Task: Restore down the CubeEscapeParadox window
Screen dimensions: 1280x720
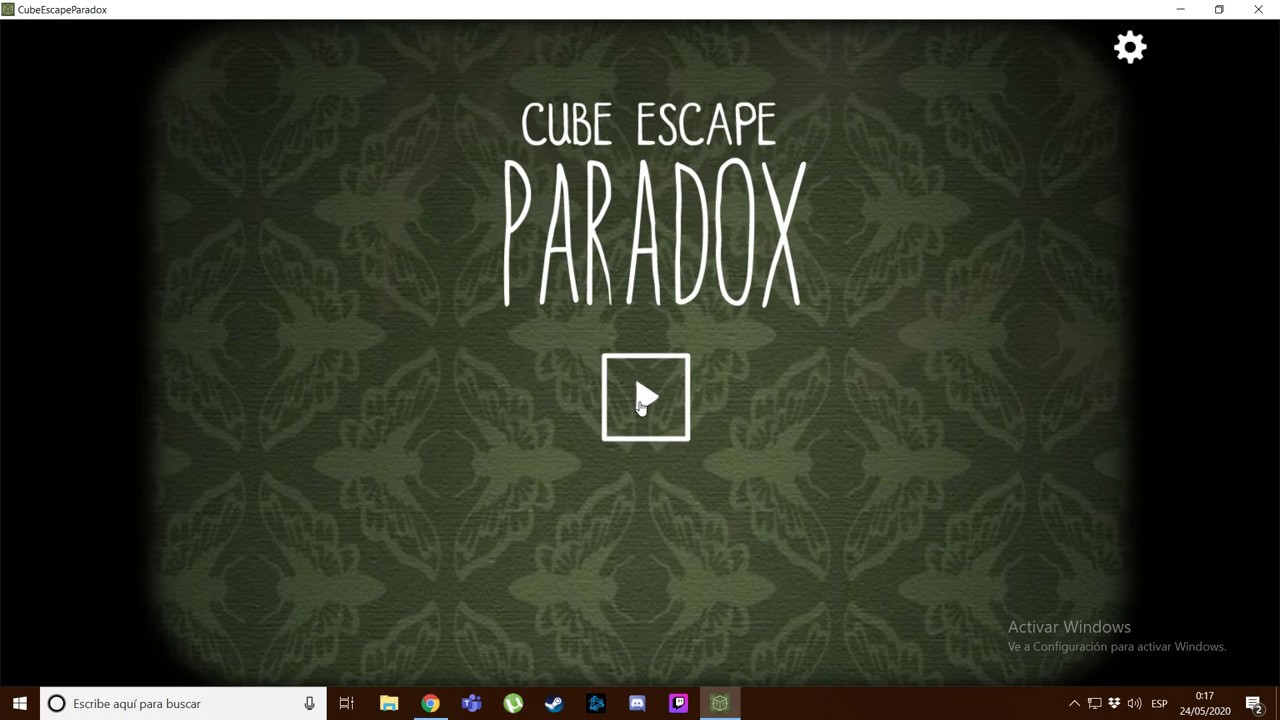Action: 1219,9
